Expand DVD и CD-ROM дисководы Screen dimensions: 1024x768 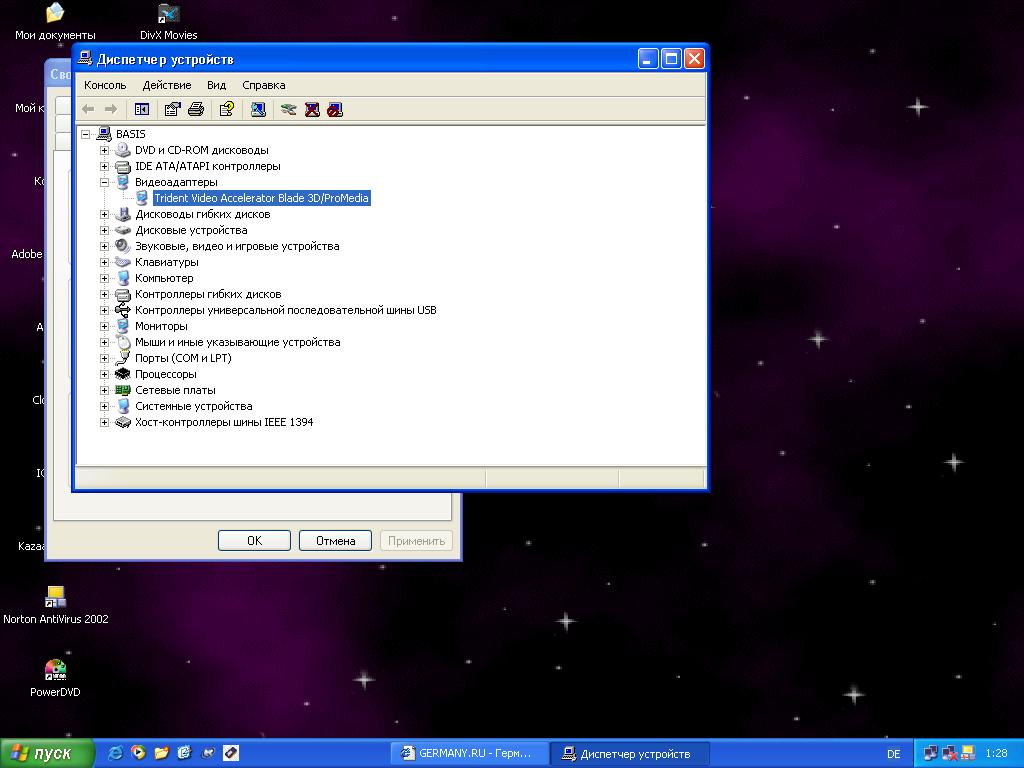(104, 150)
